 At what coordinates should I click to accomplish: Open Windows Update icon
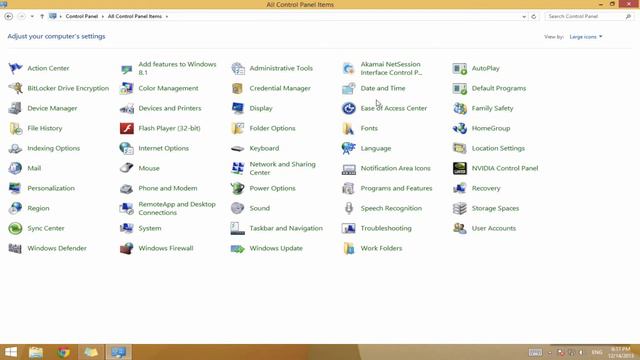tap(238, 248)
